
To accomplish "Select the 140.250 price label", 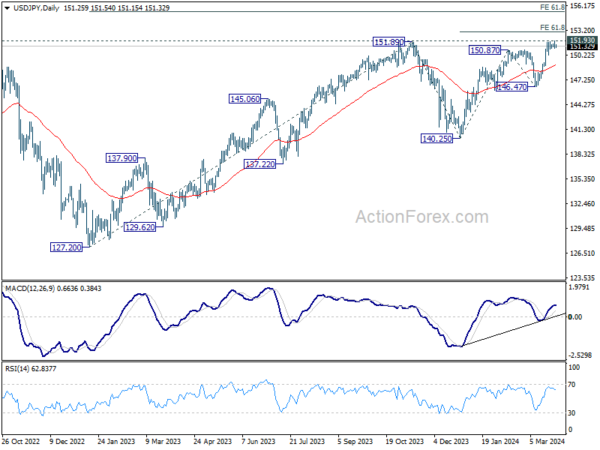I will [x=437, y=139].
